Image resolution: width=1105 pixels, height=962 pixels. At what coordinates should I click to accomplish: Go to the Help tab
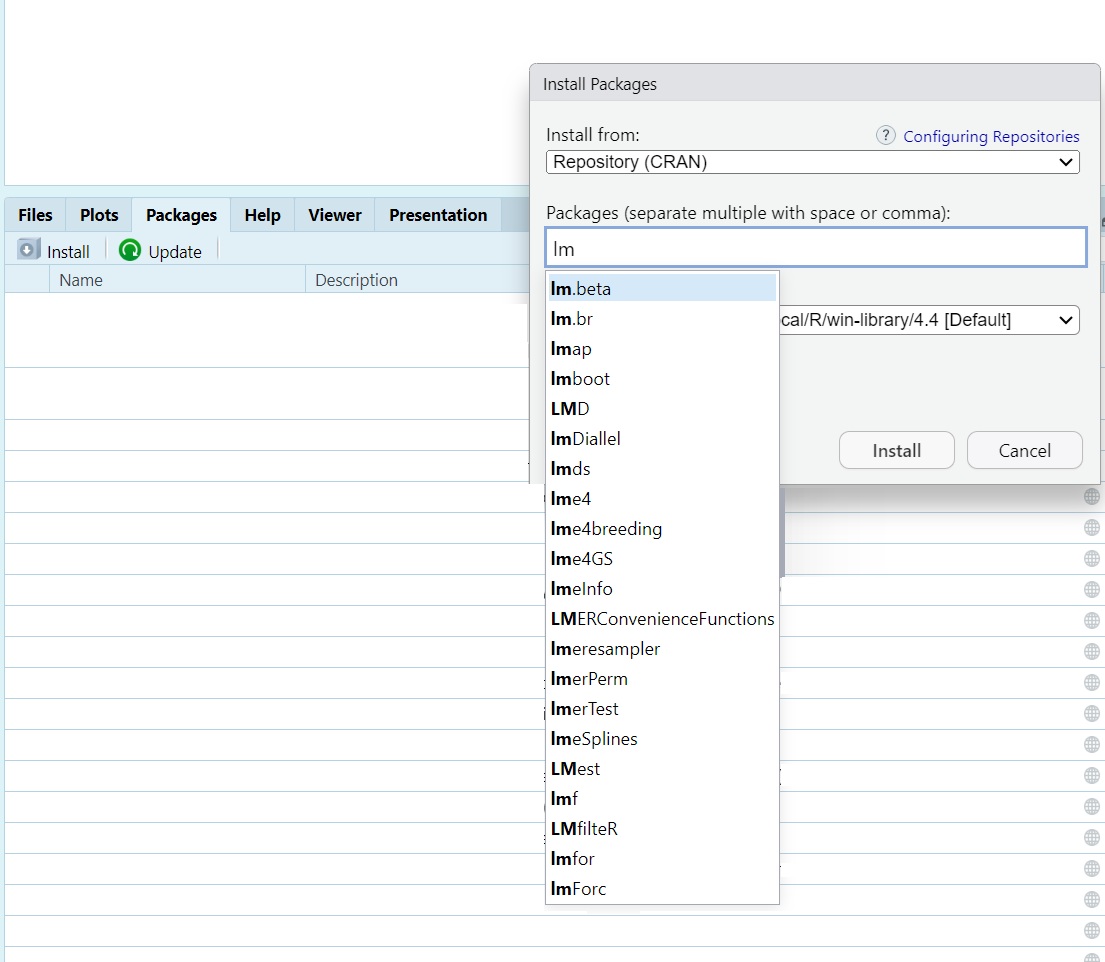[262, 215]
